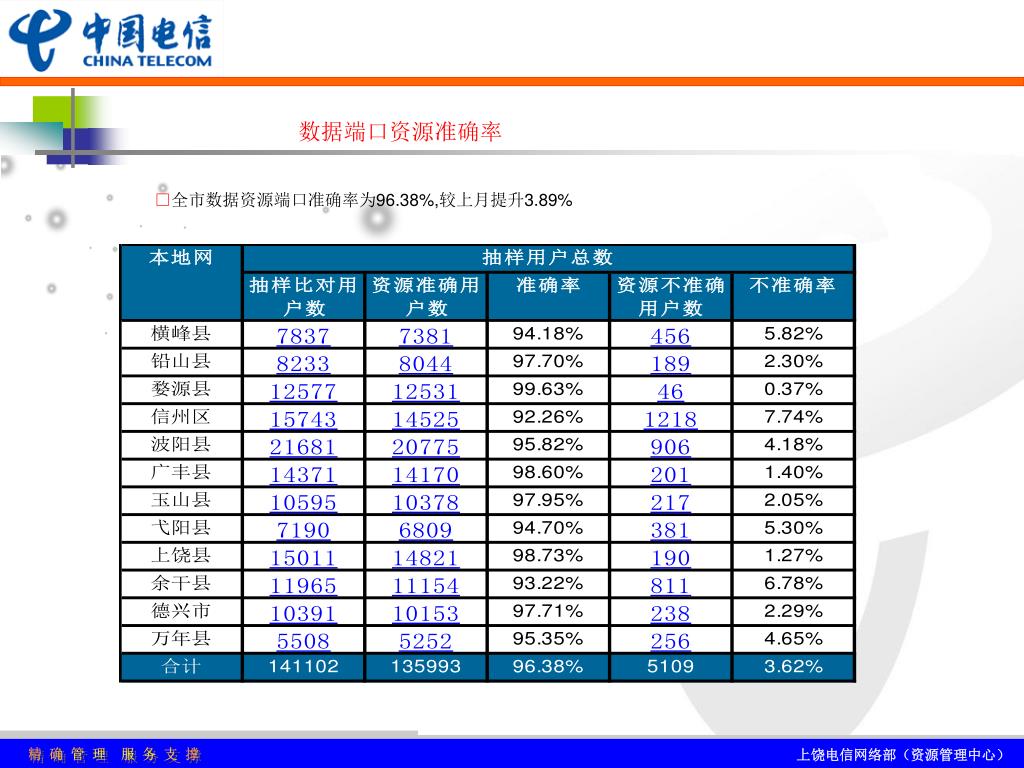Open link 906 in 波阳县 row
The image size is (1024, 768).
tap(670, 447)
